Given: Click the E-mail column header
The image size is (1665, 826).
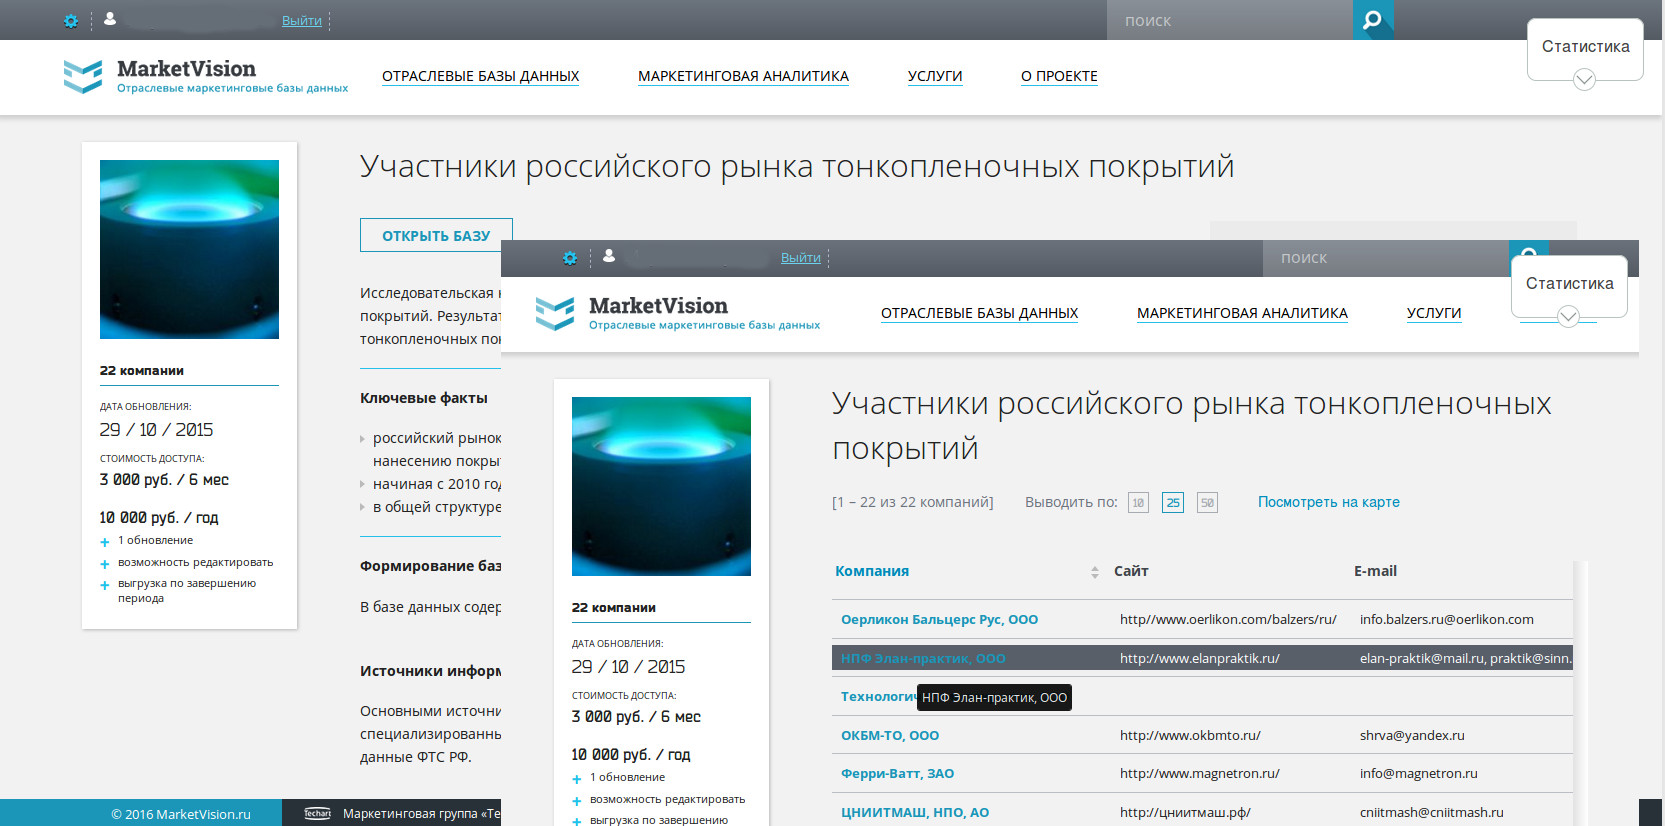Looking at the screenshot, I should (1376, 571).
